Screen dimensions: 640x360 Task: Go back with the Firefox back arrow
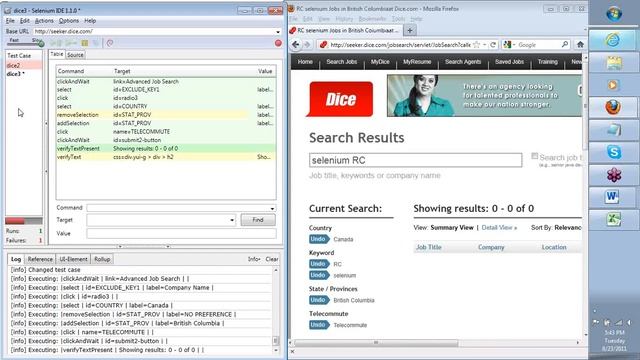(x=296, y=44)
